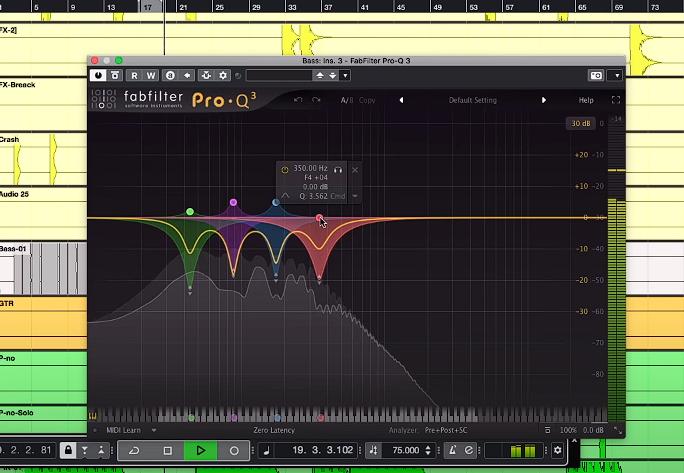This screenshot has width=684, height=473.
Task: Open Analyzer Pre+Post+SC settings
Action: coord(446,430)
